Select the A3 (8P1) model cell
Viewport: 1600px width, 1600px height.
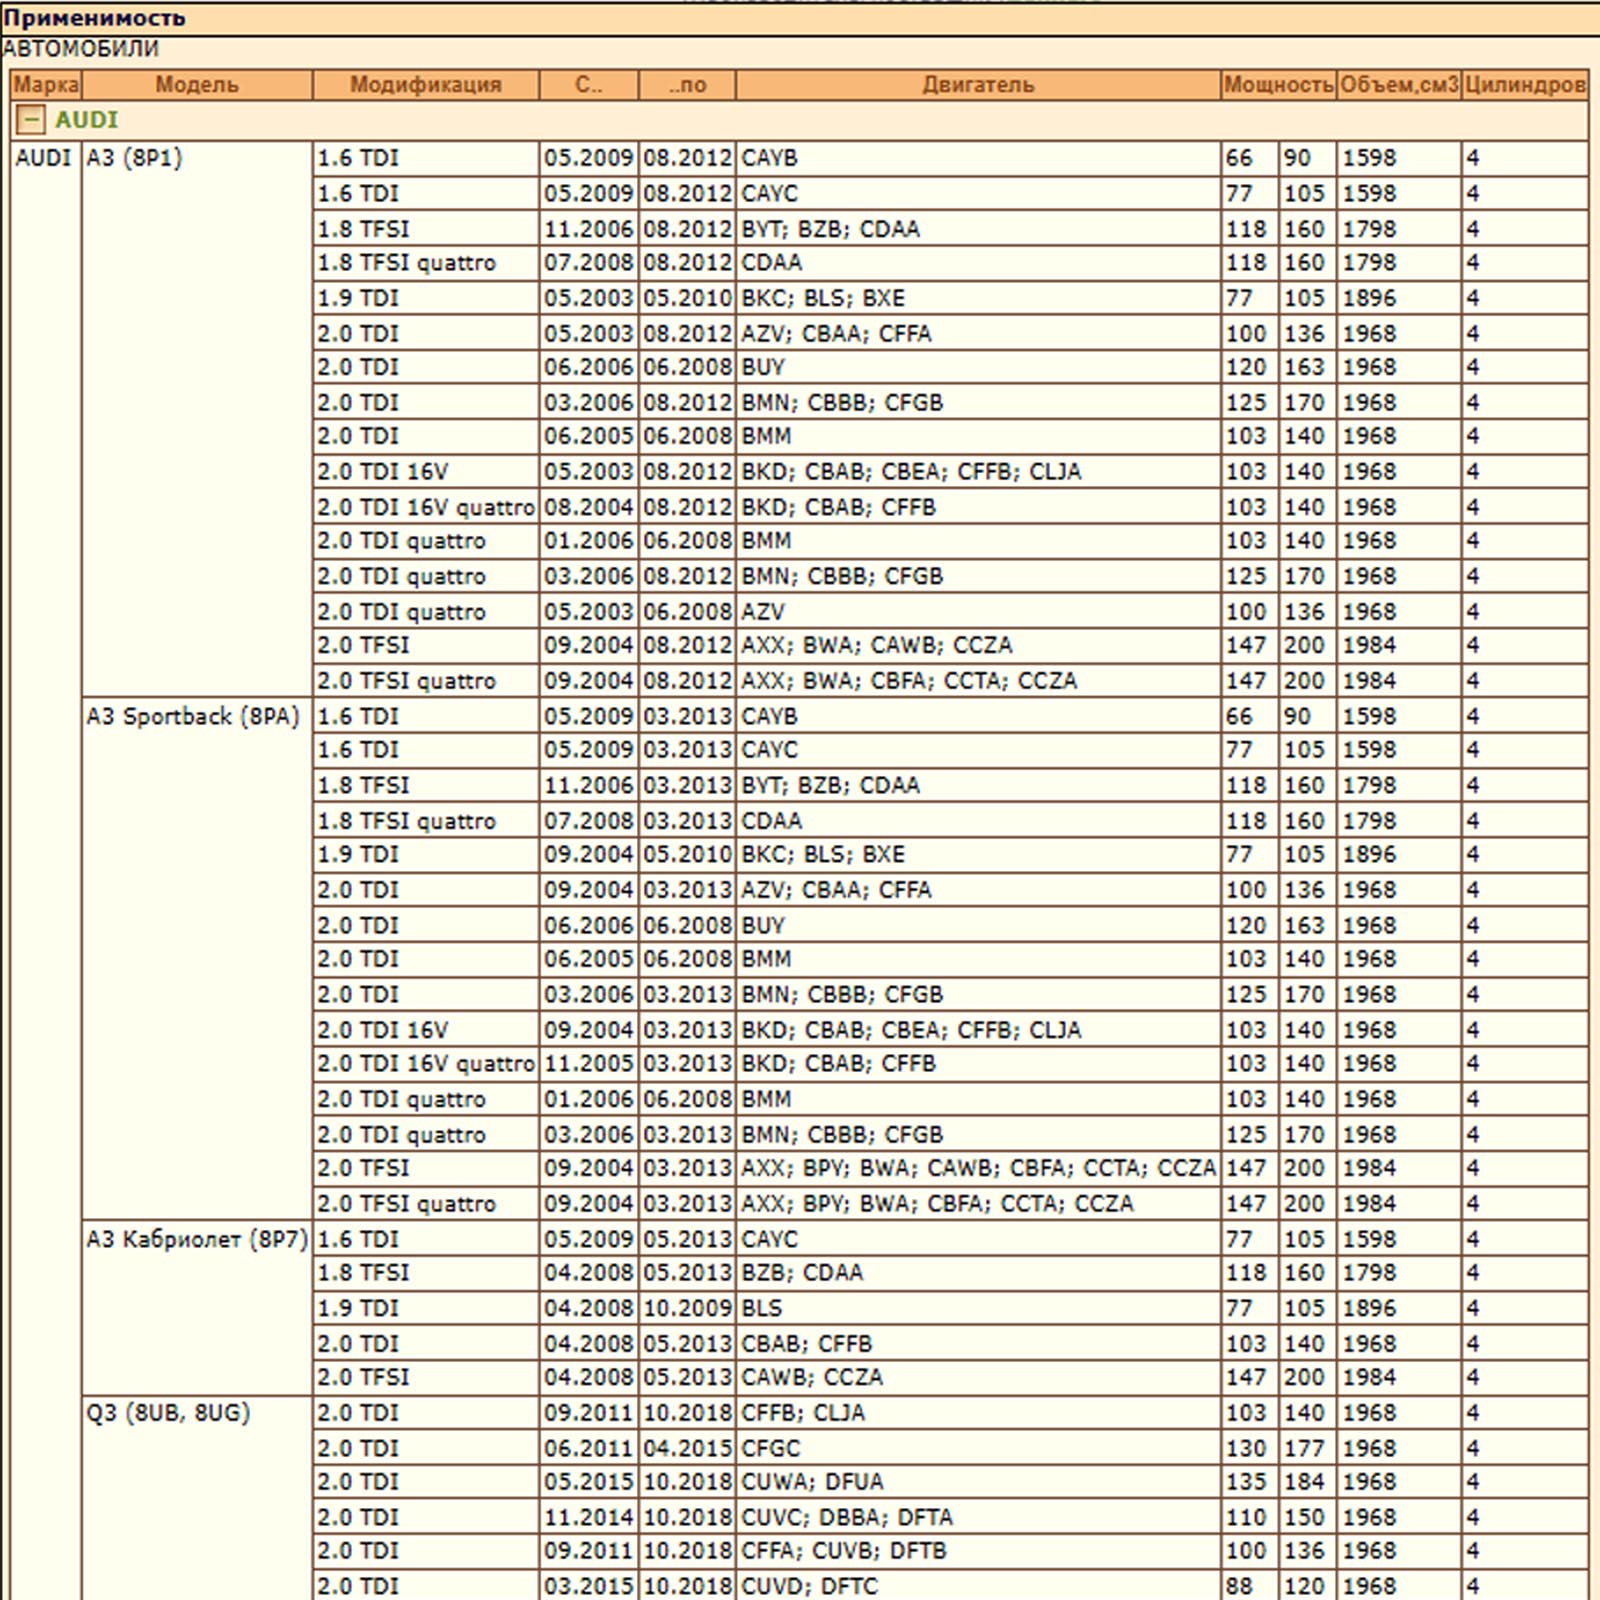[134, 158]
